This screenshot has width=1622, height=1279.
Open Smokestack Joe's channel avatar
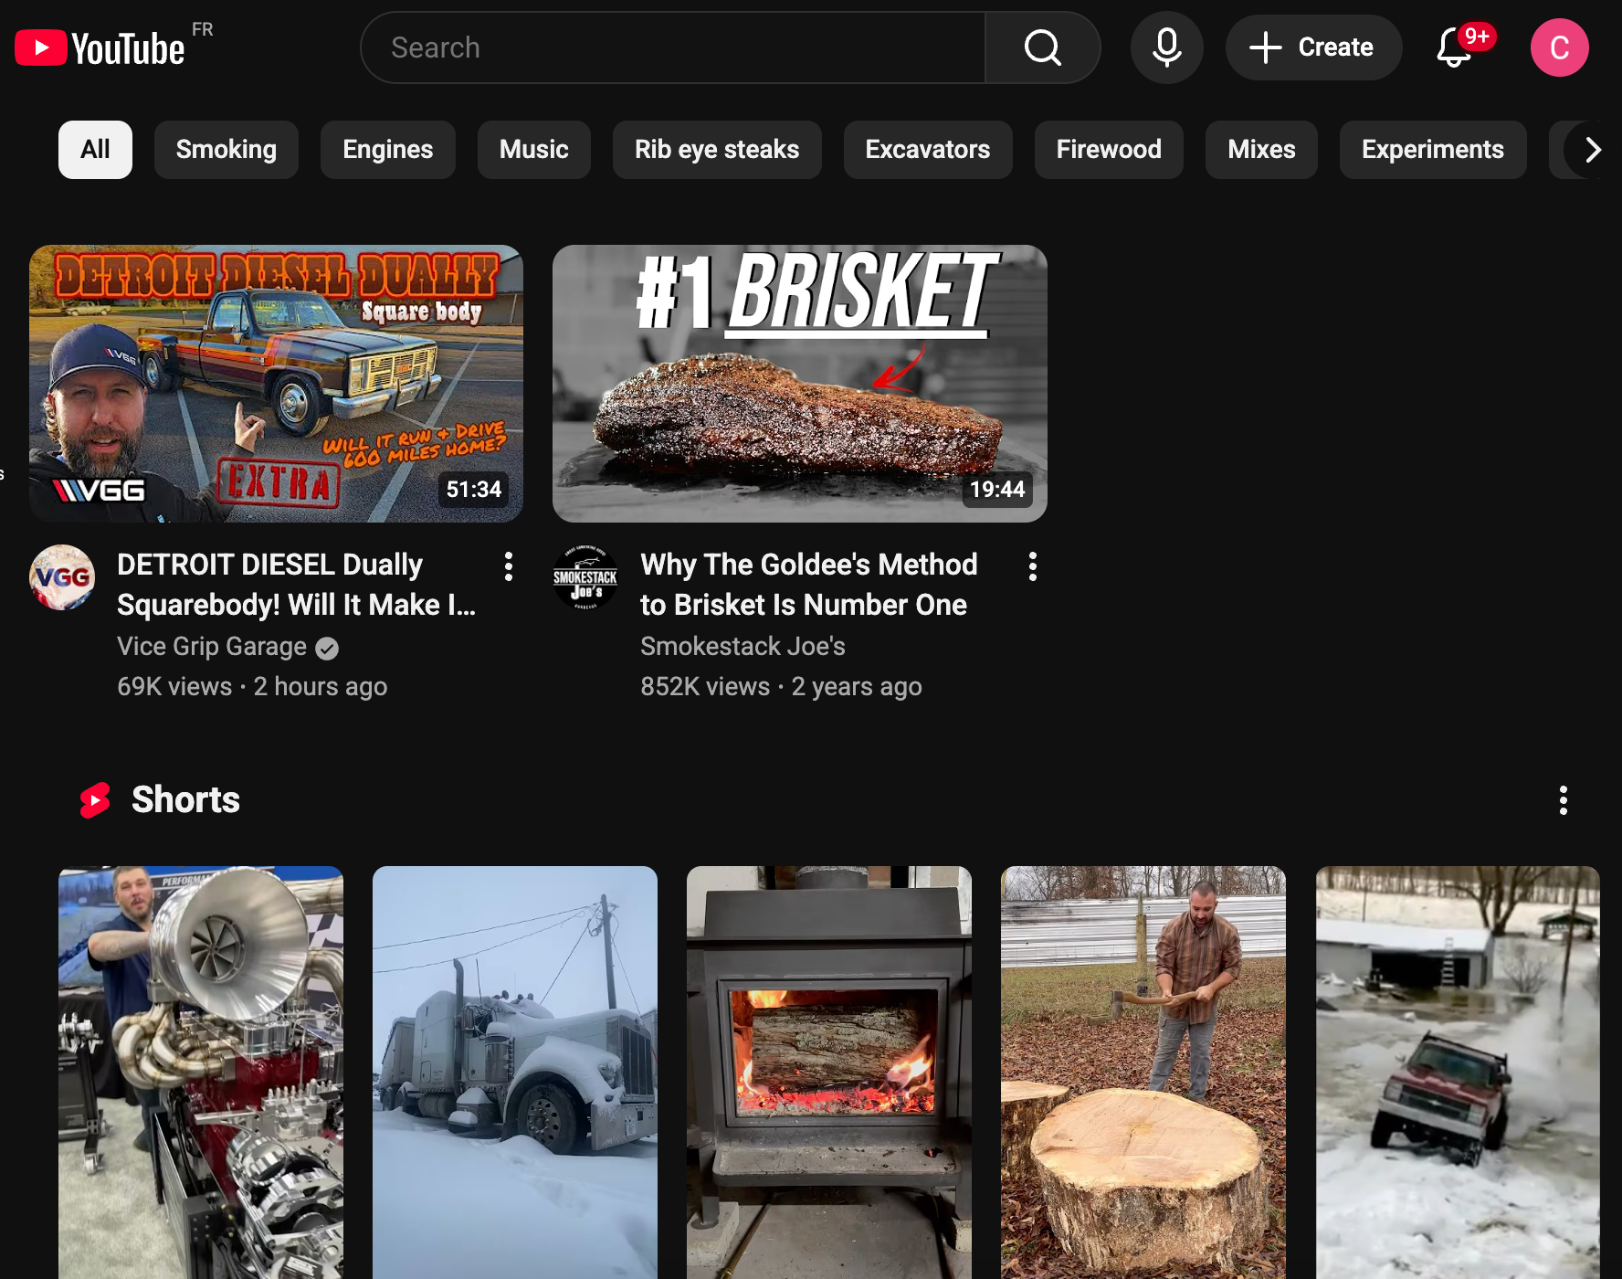click(x=585, y=577)
